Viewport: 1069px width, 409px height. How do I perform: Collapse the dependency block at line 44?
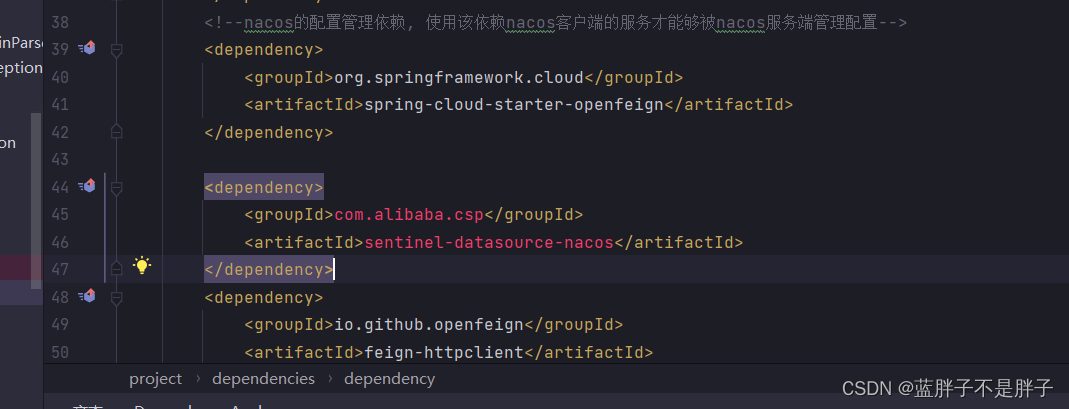[x=117, y=187]
